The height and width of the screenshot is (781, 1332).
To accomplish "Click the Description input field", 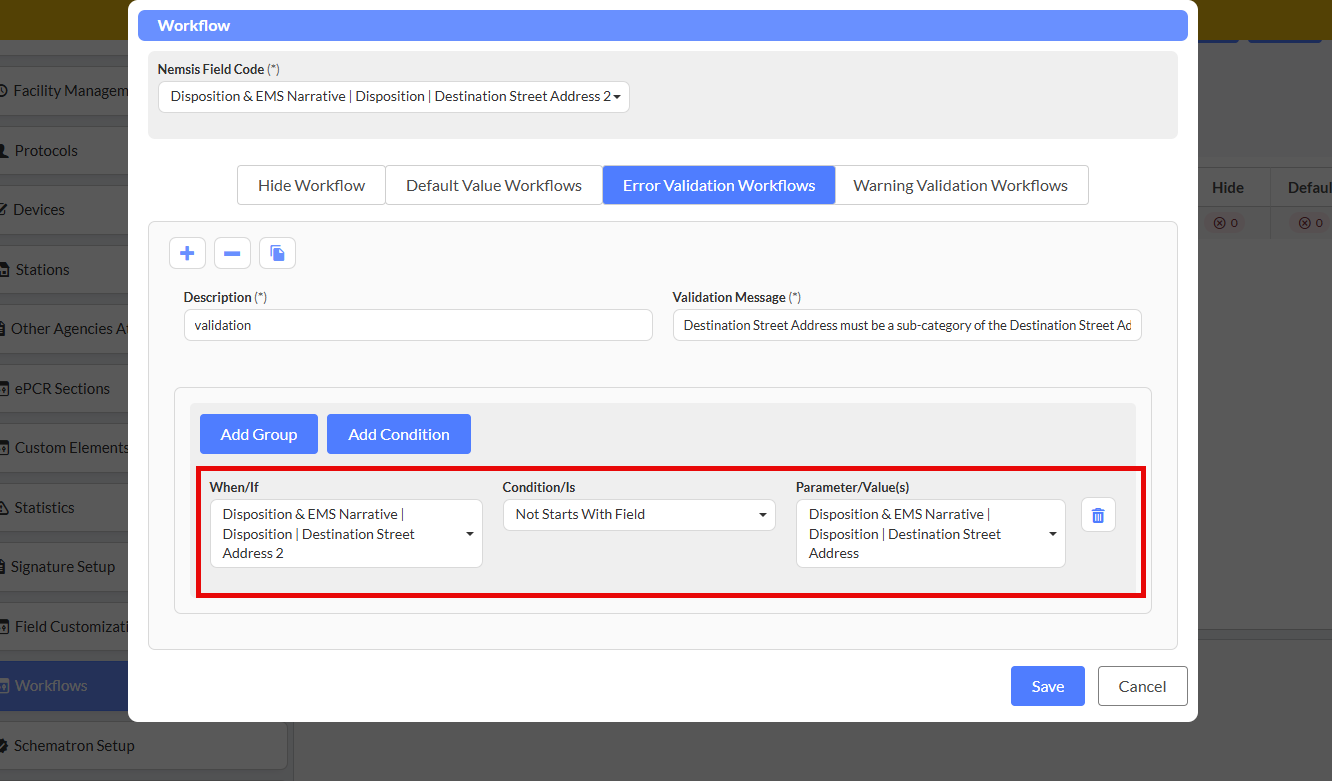I will 418,325.
